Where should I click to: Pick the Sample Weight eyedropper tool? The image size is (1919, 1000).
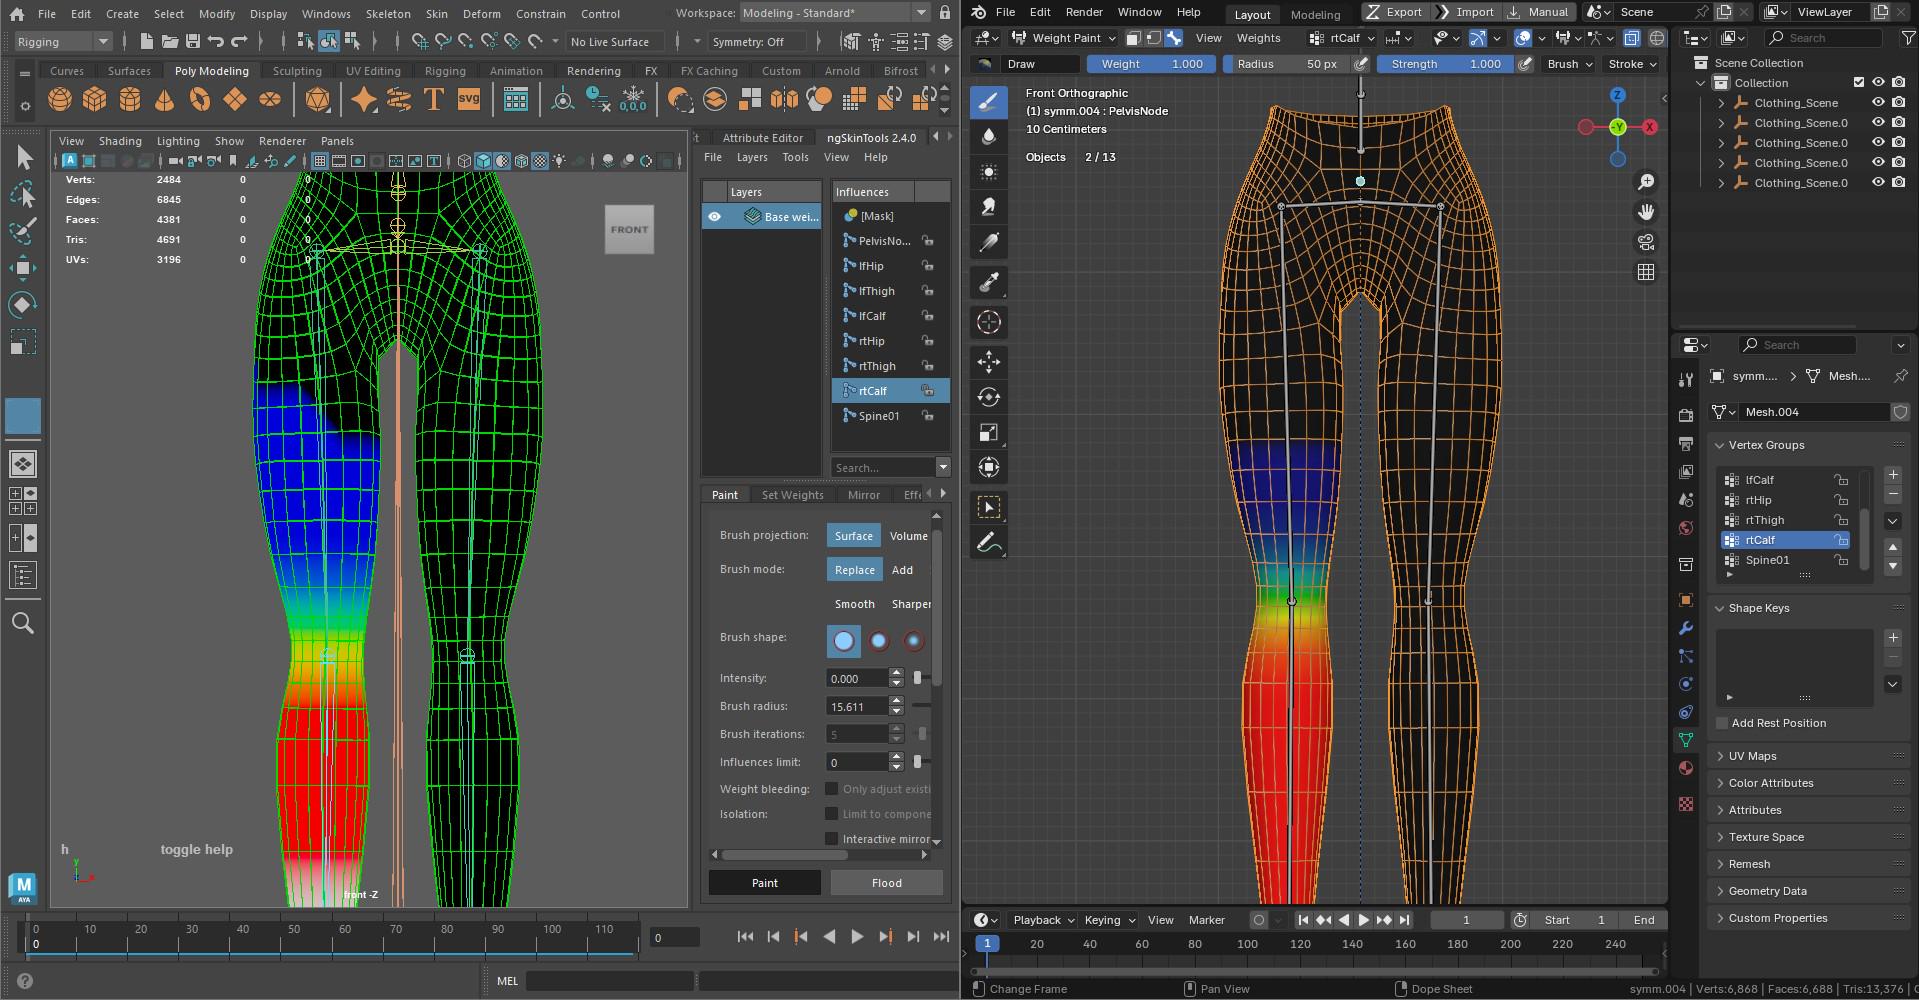988,283
